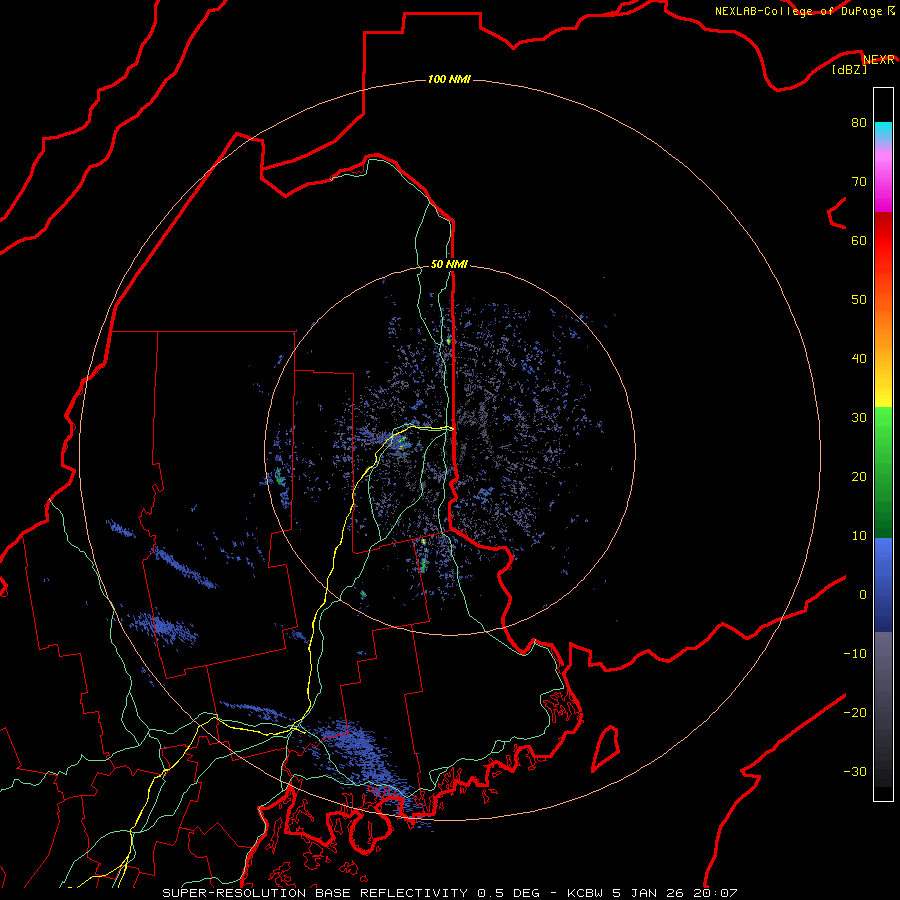This screenshot has width=900, height=900.
Task: Click the NEXR label above the color scale
Action: [x=879, y=60]
